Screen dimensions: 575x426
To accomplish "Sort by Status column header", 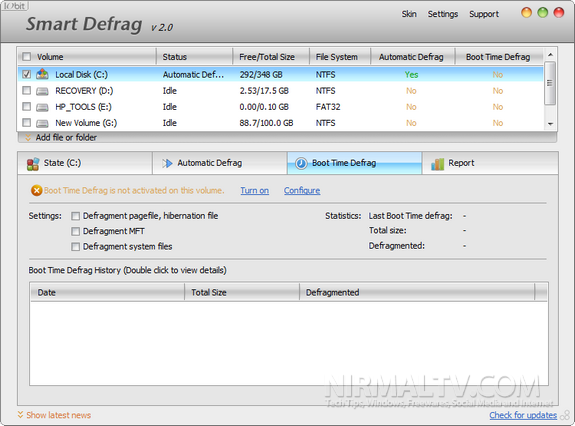I will click(x=195, y=57).
